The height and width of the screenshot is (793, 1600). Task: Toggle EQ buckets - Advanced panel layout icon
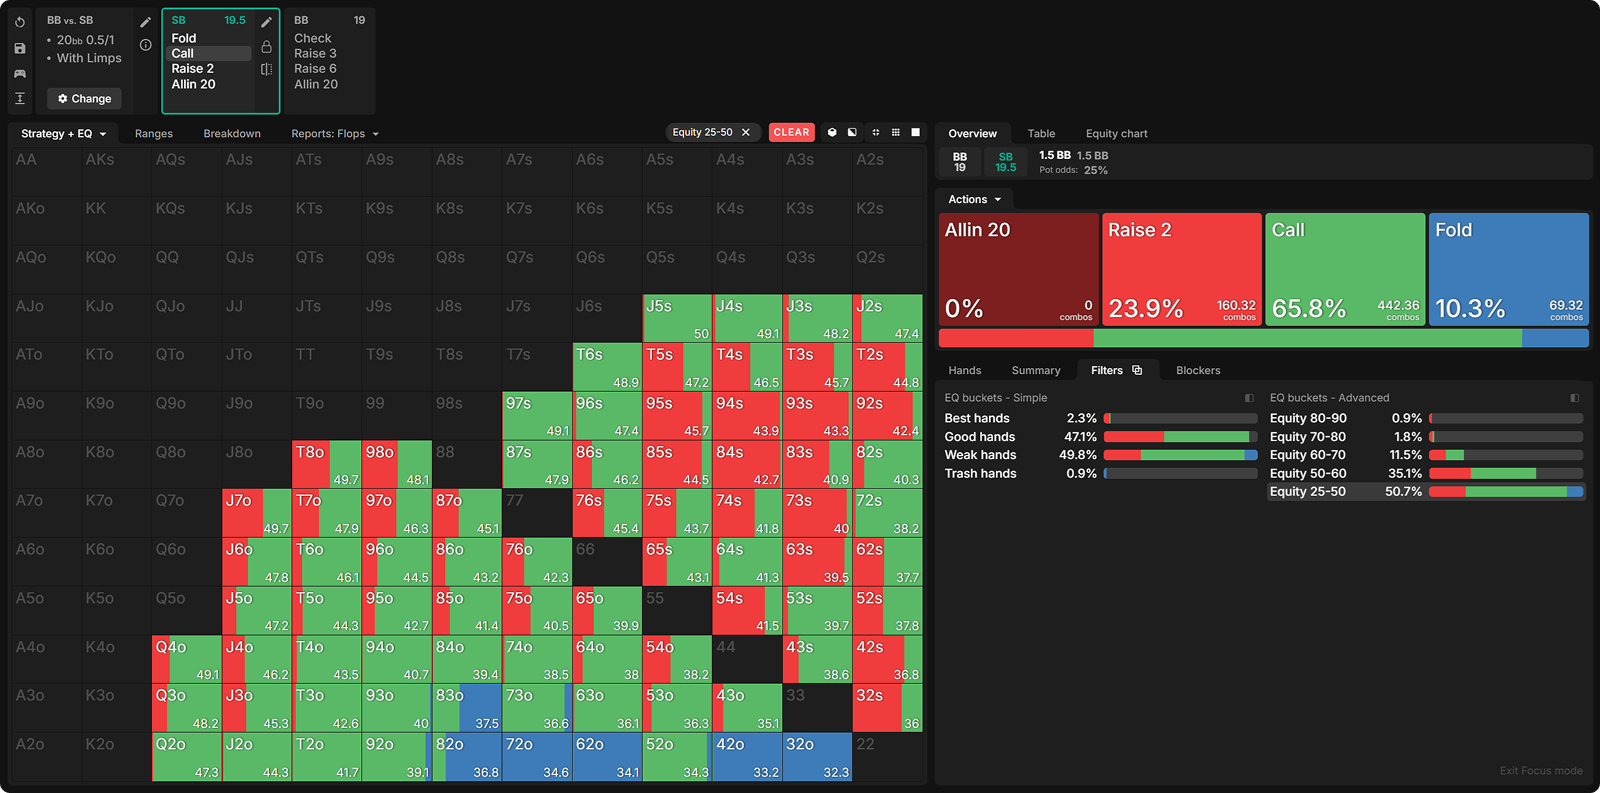tap(1574, 398)
